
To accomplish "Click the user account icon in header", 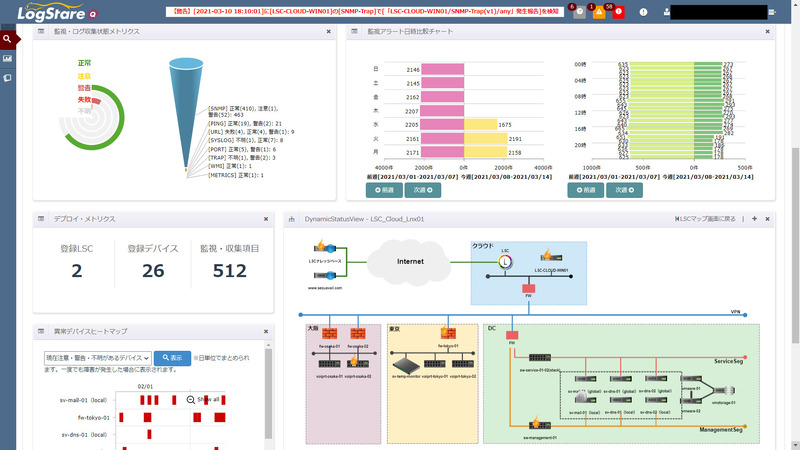I will coord(666,12).
